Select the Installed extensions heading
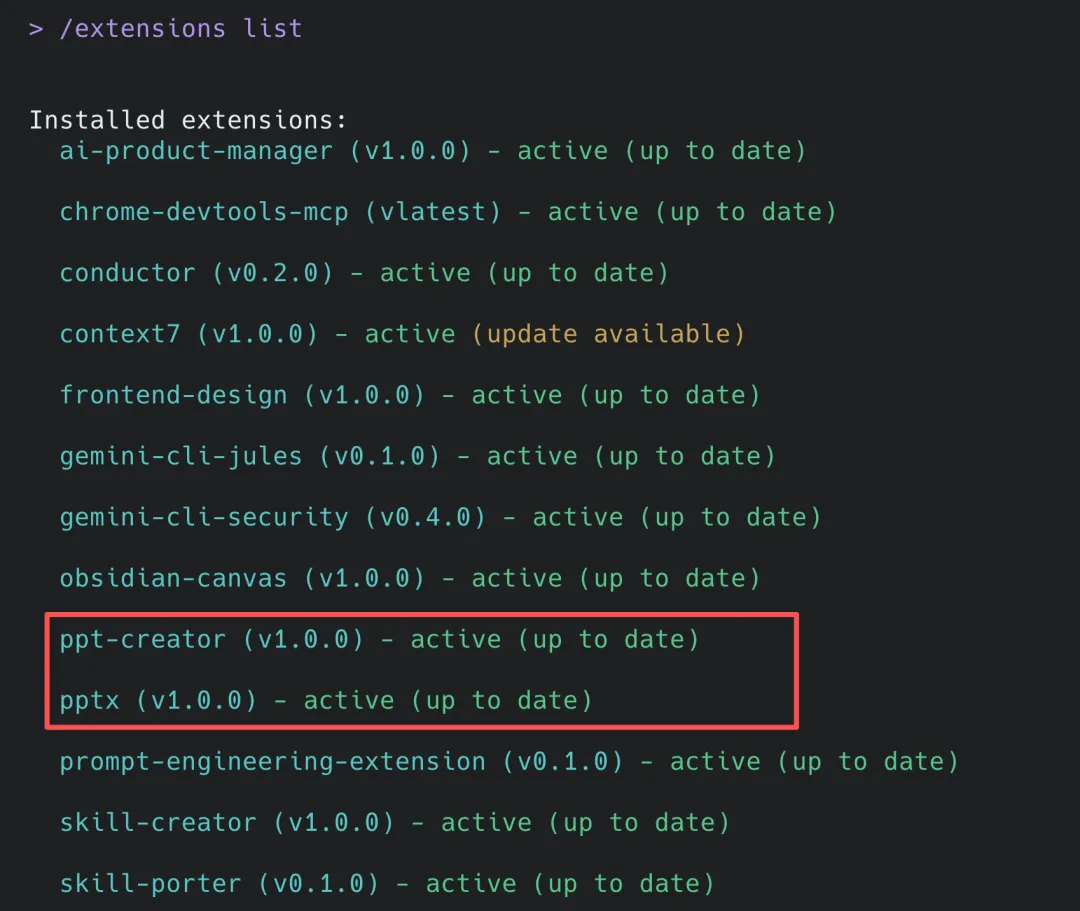Image resolution: width=1080 pixels, height=911 pixels. click(x=187, y=121)
